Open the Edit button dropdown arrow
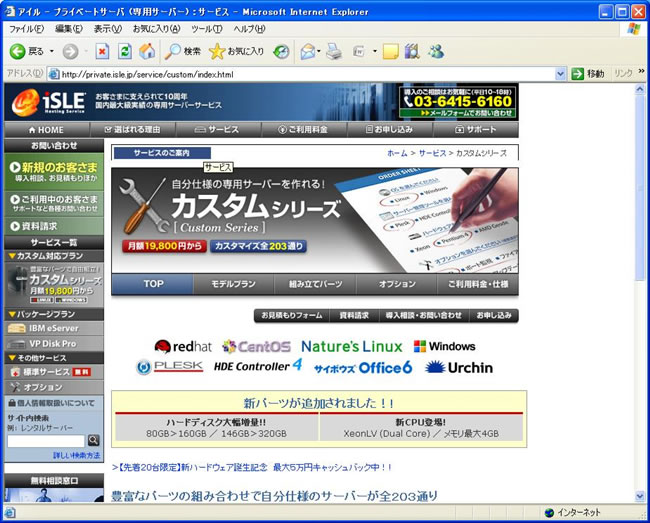The image size is (650, 523). (374, 52)
